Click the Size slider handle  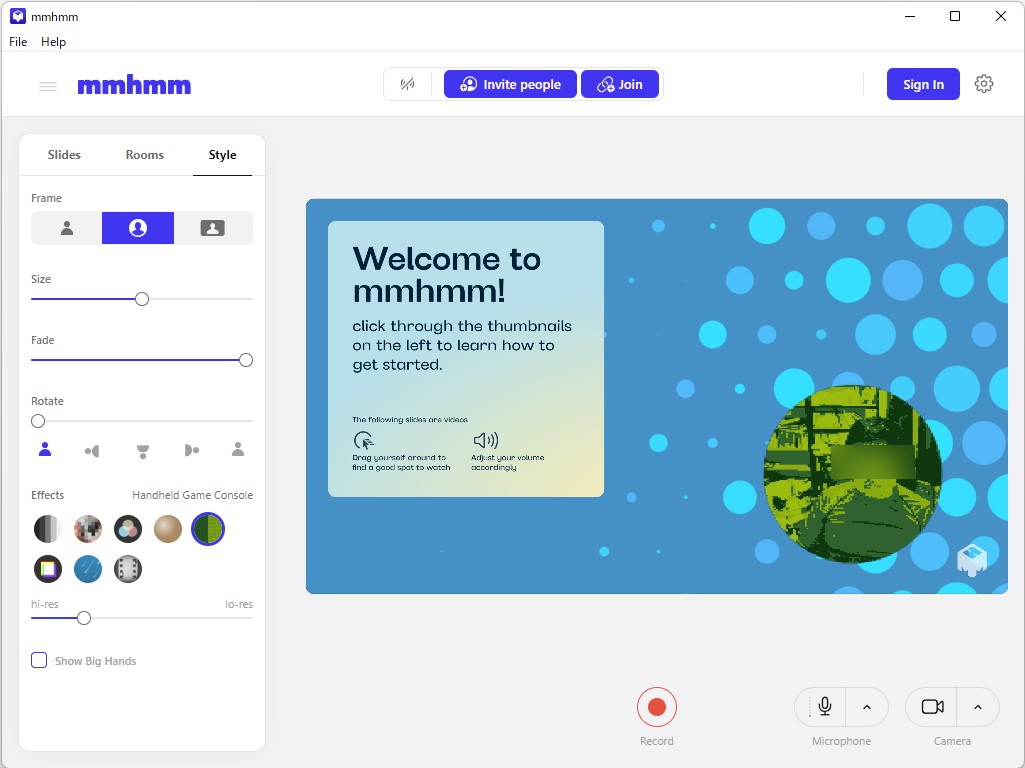[142, 299]
